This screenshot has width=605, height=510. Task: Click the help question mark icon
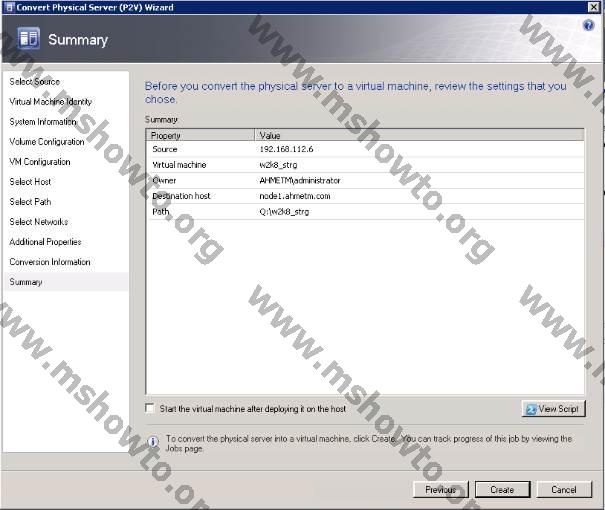[588, 25]
